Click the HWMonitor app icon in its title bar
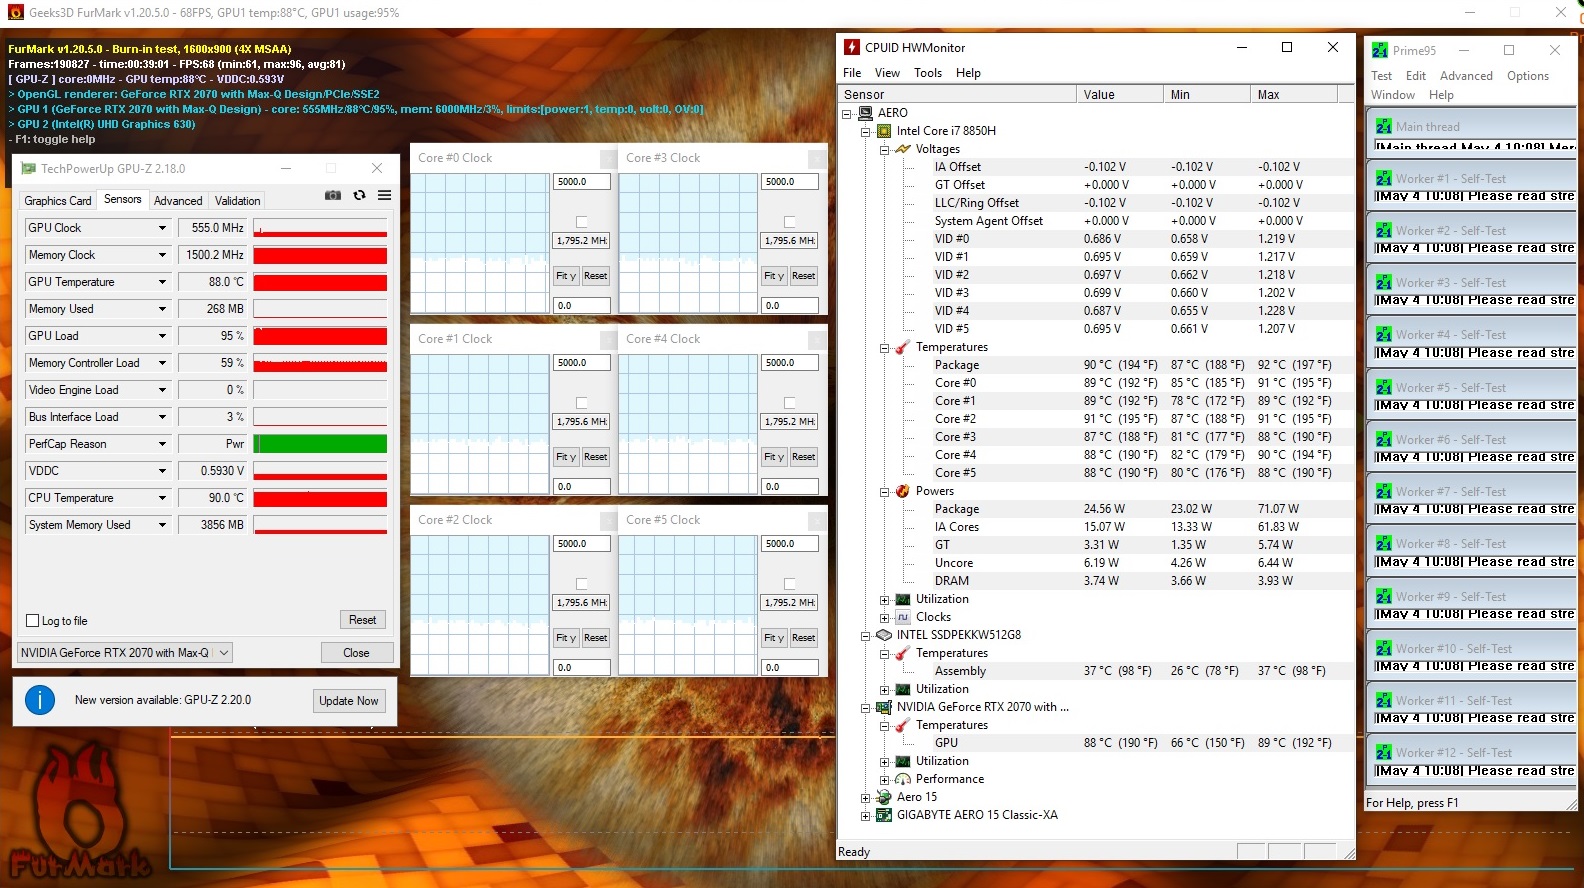 tap(852, 47)
